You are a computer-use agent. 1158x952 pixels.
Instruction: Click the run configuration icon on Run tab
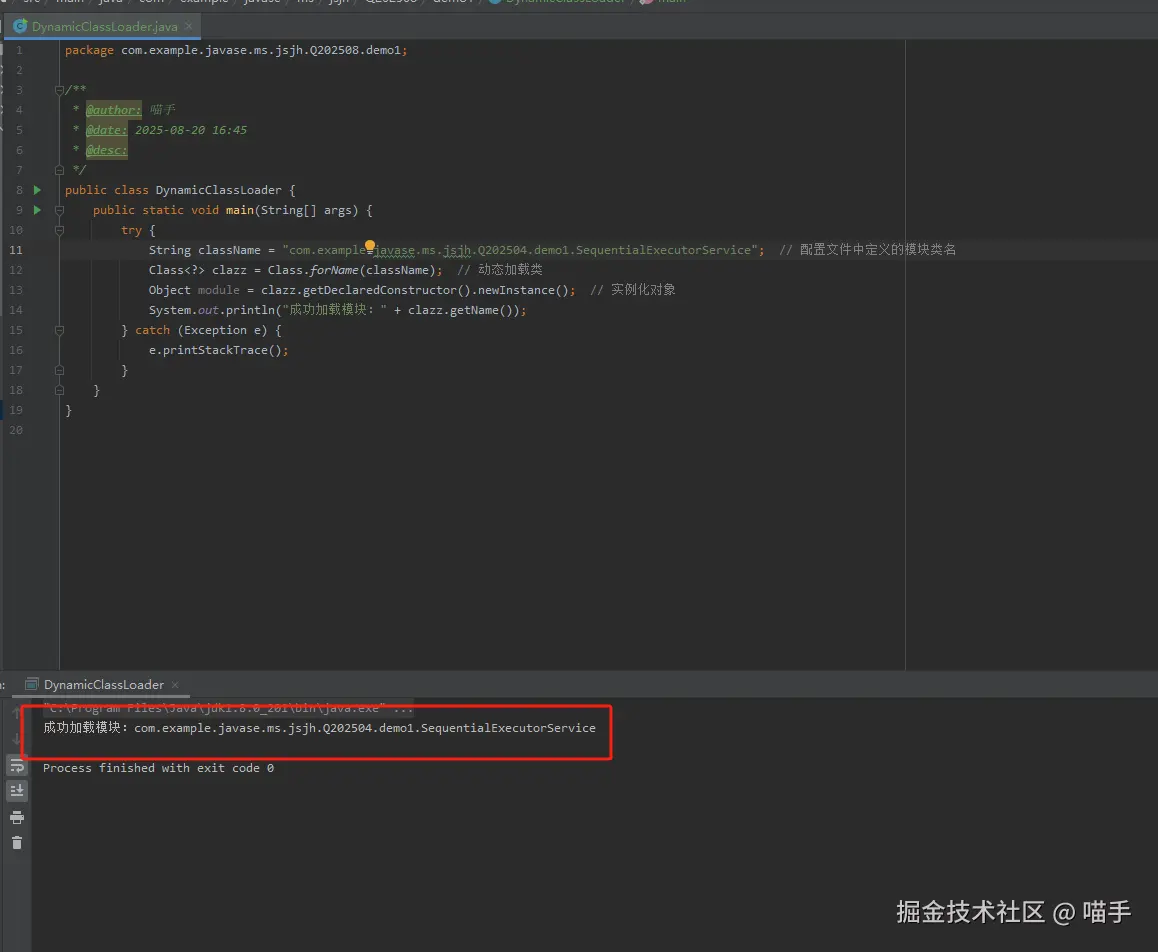[32, 685]
